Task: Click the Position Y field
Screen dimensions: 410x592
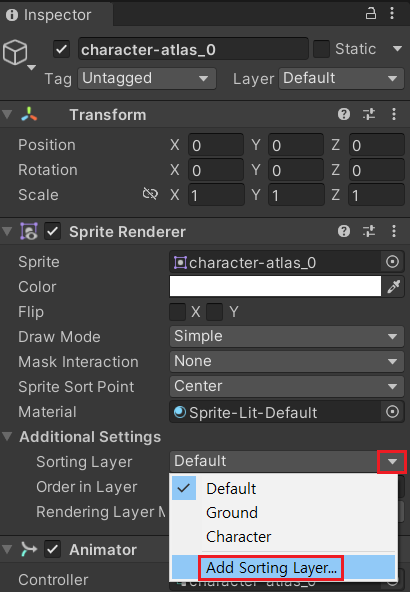Action: tap(296, 145)
